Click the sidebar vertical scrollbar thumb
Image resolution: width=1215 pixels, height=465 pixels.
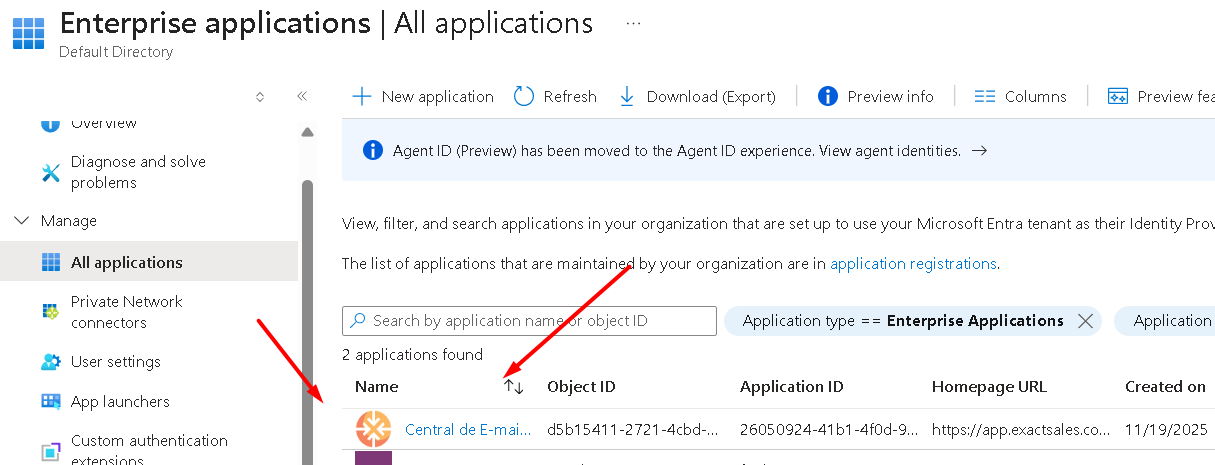tap(307, 322)
